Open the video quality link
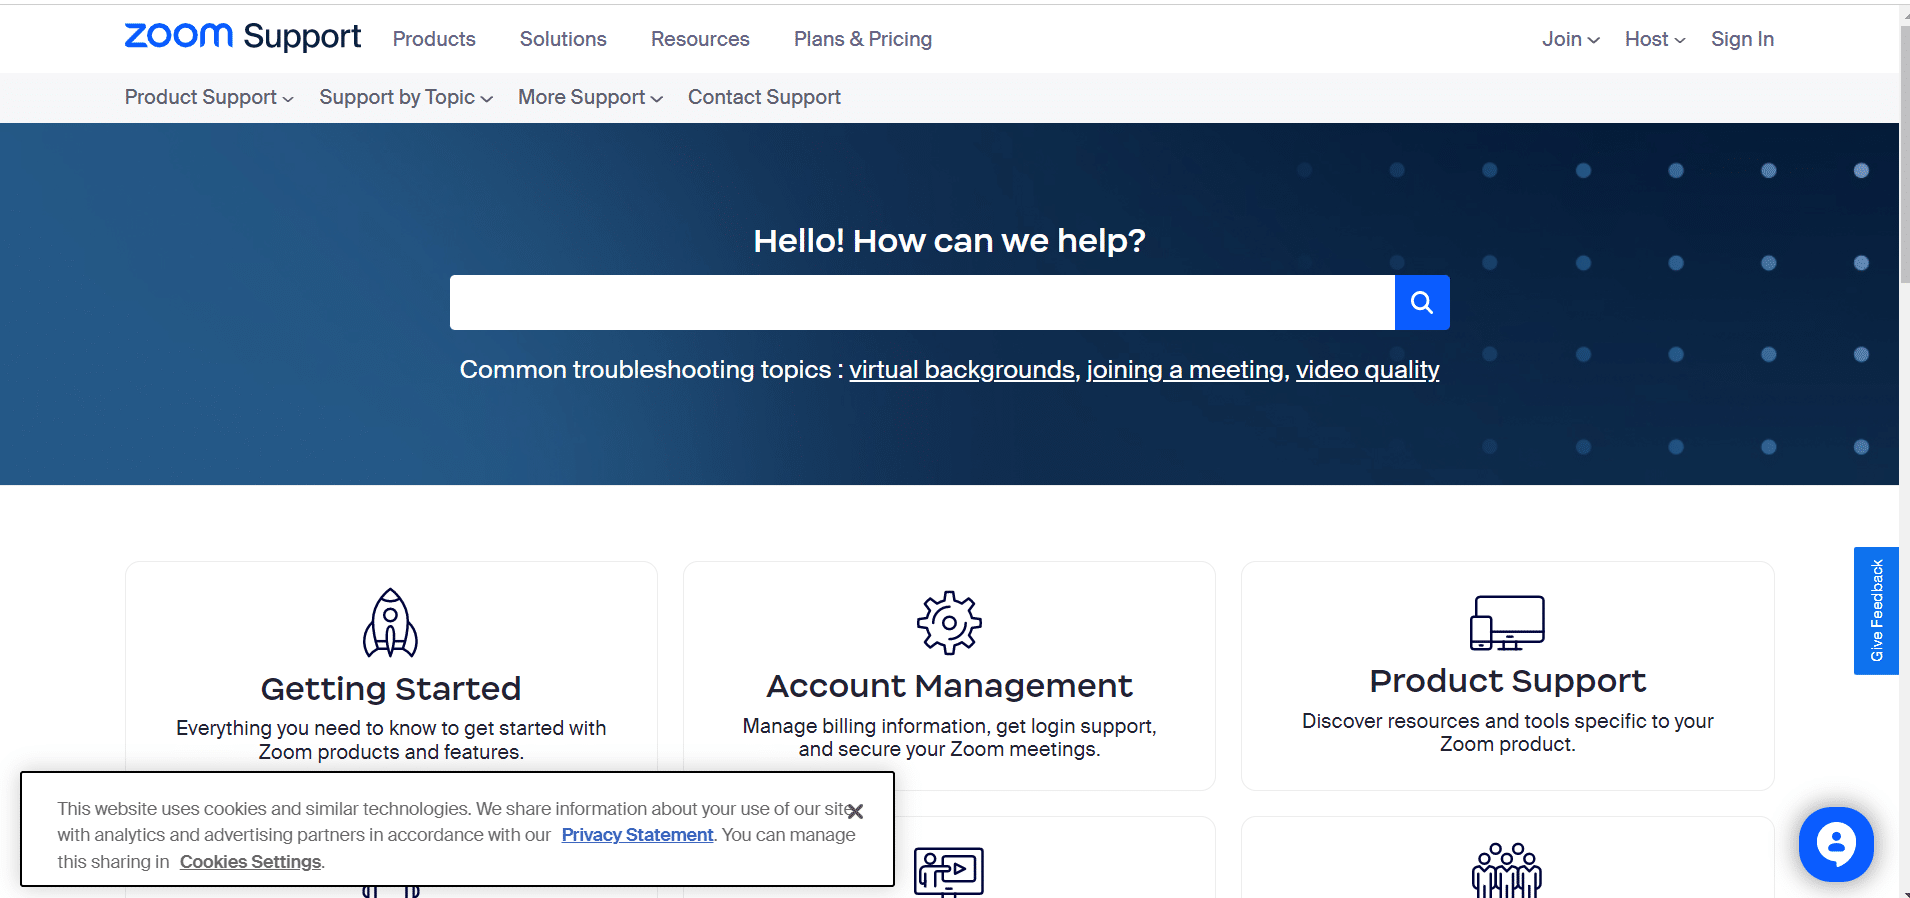This screenshot has width=1910, height=898. [x=1367, y=370]
